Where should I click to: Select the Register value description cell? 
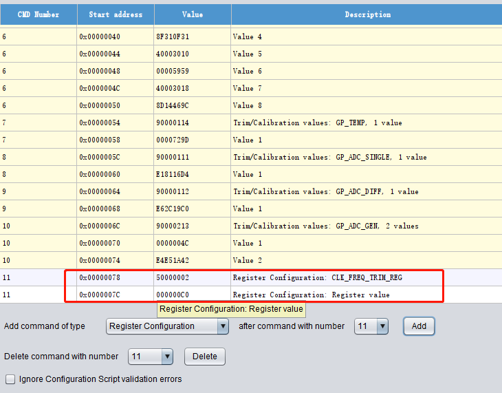[x=366, y=295]
